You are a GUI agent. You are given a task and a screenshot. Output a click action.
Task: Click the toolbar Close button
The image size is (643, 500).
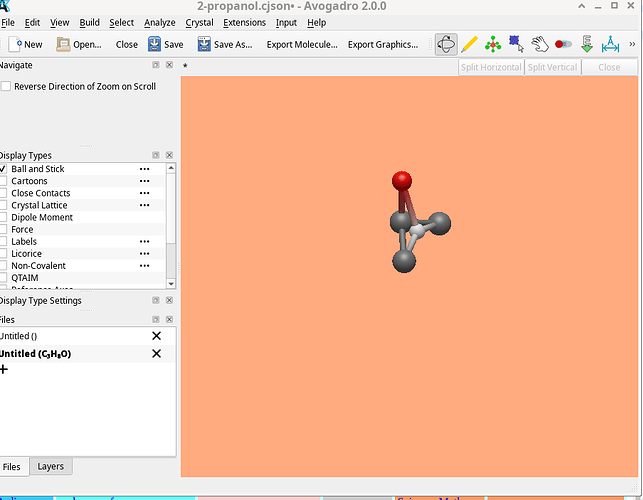pos(127,44)
